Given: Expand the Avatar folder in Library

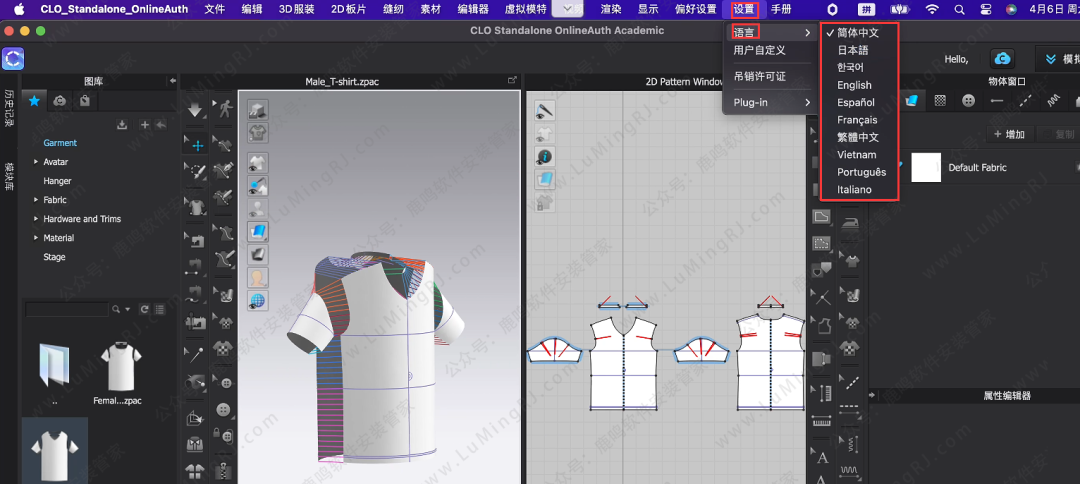Looking at the screenshot, I should tap(36, 162).
